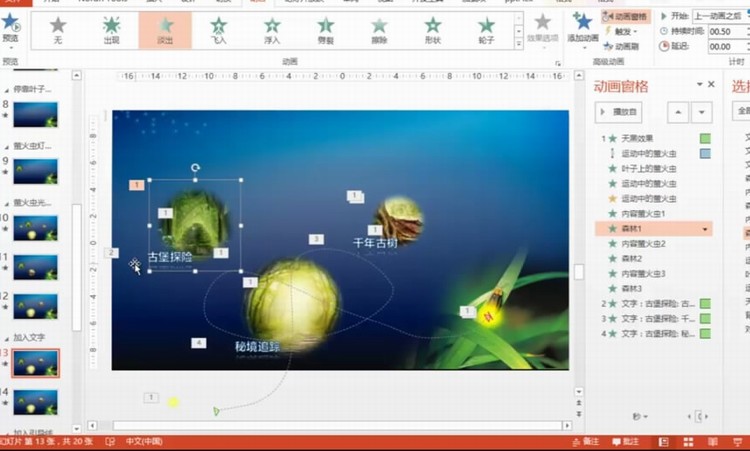
Task: Apply the 形状 (Shape) animation
Action: point(433,30)
